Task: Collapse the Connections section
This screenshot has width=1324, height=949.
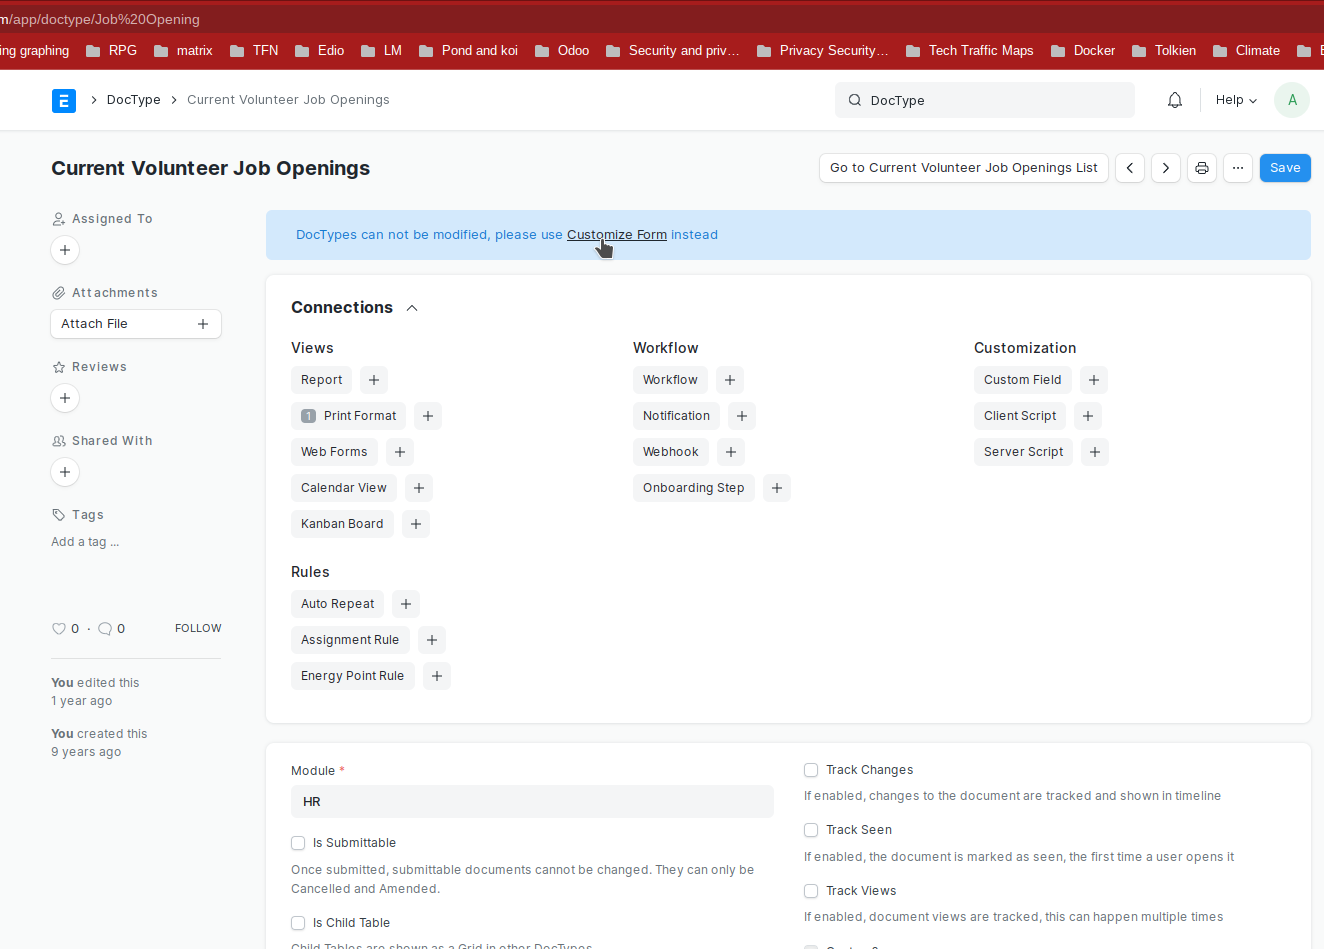Action: [x=412, y=308]
